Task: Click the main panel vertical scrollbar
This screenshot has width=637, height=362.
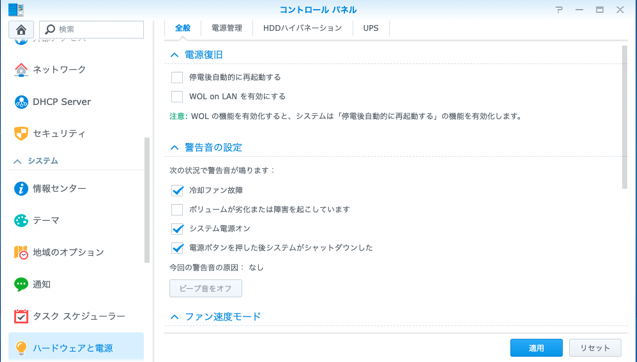Action: (x=624, y=117)
